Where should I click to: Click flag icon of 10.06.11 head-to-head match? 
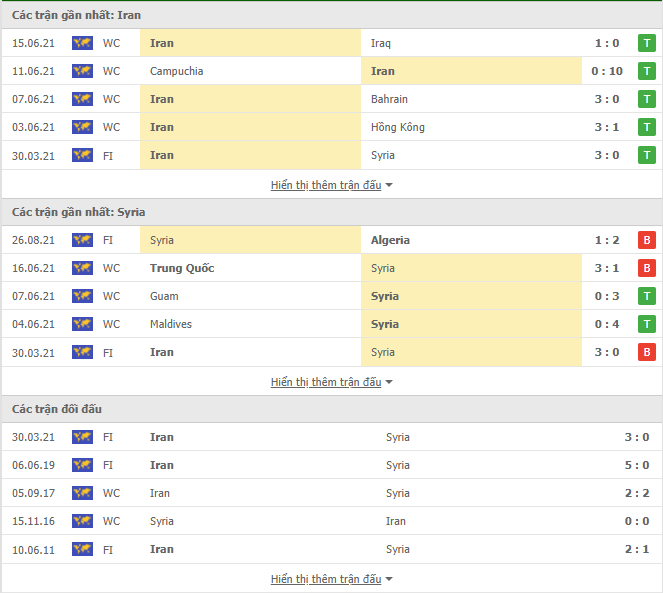coord(82,549)
